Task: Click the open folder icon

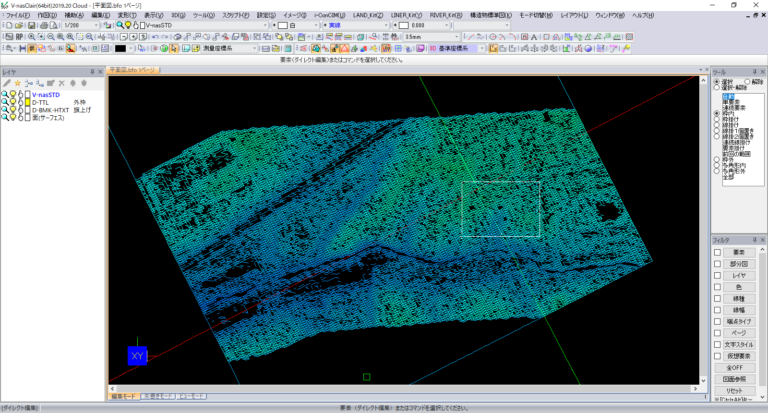Action: [19, 26]
